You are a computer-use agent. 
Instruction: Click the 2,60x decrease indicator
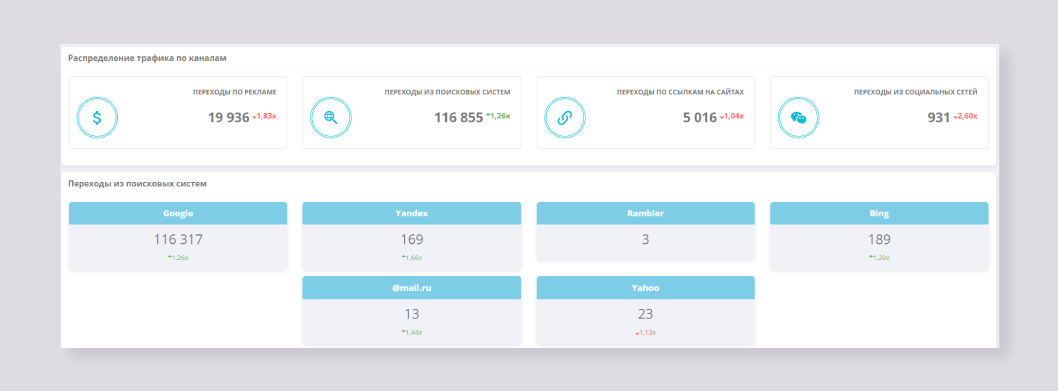[966, 116]
